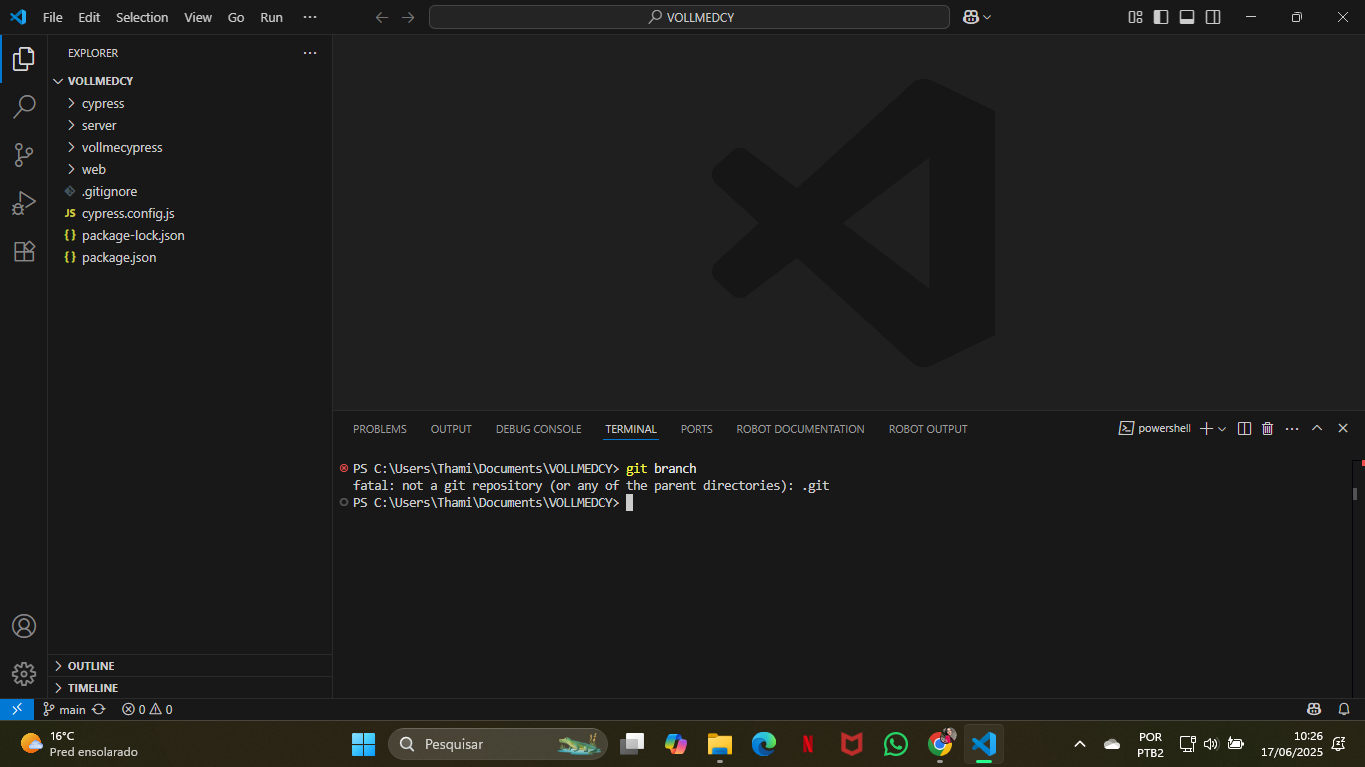Open the Search view in activity bar
This screenshot has width=1365, height=767.
24,107
